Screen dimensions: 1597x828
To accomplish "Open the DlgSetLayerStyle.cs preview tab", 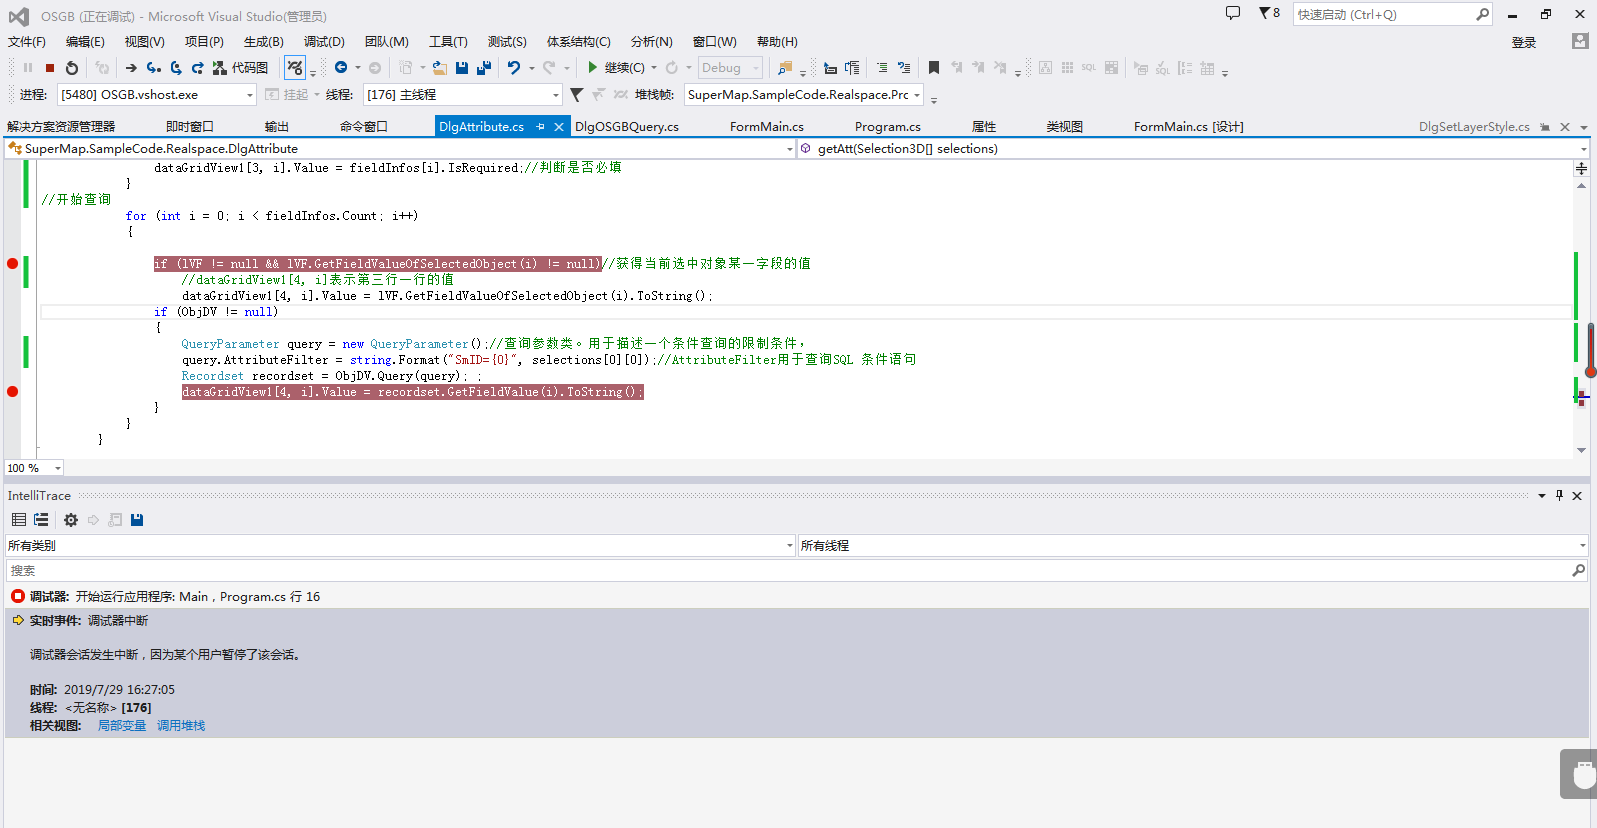I will pyautogui.click(x=1474, y=127).
